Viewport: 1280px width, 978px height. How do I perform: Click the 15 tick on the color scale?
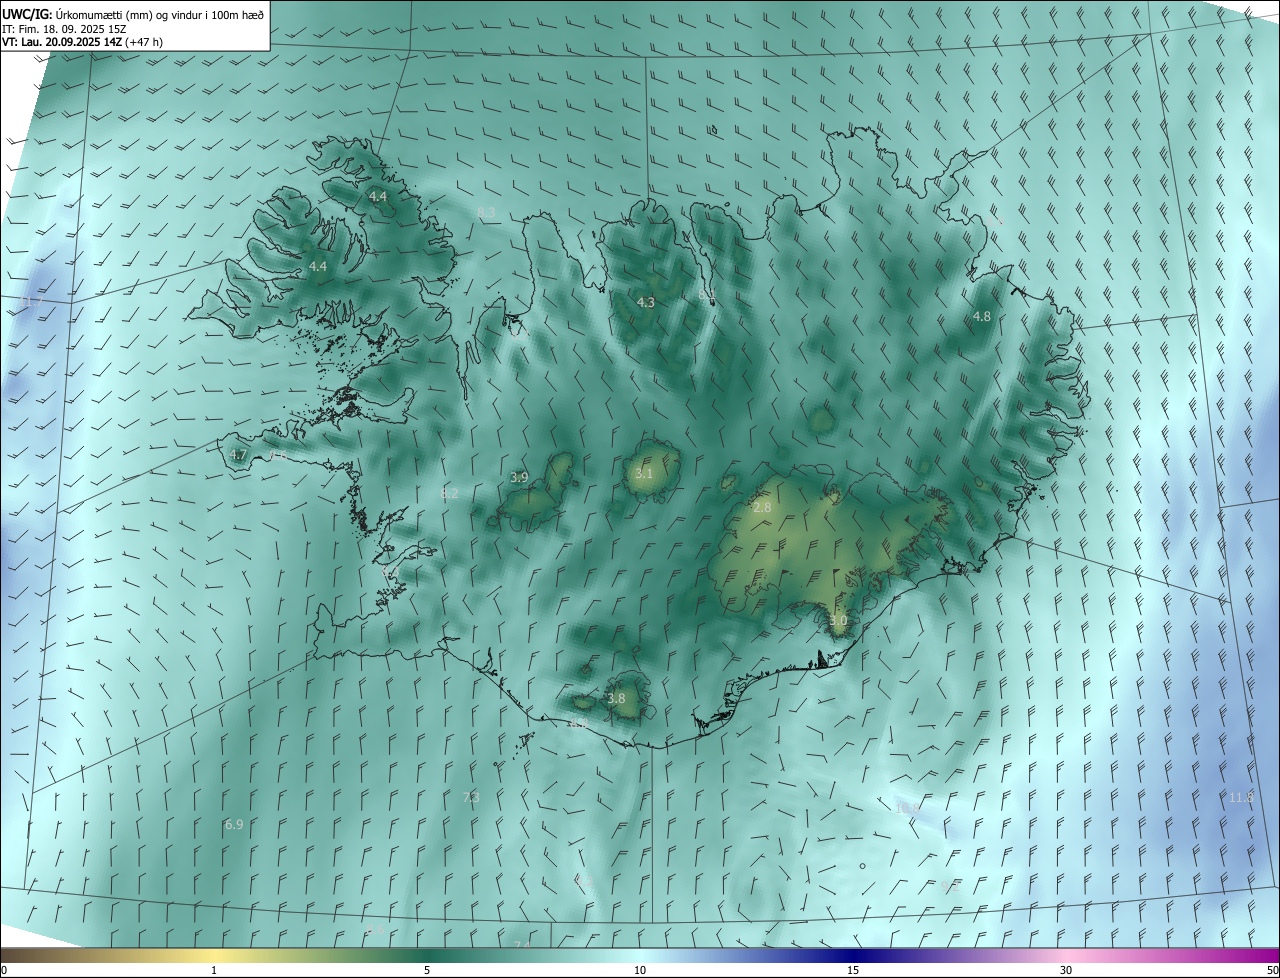[853, 970]
